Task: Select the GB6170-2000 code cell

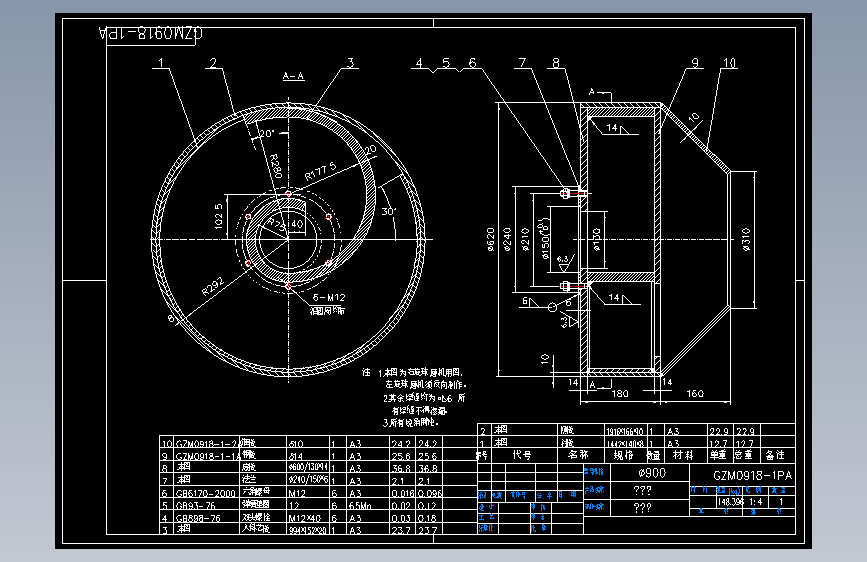Action: click(206, 493)
